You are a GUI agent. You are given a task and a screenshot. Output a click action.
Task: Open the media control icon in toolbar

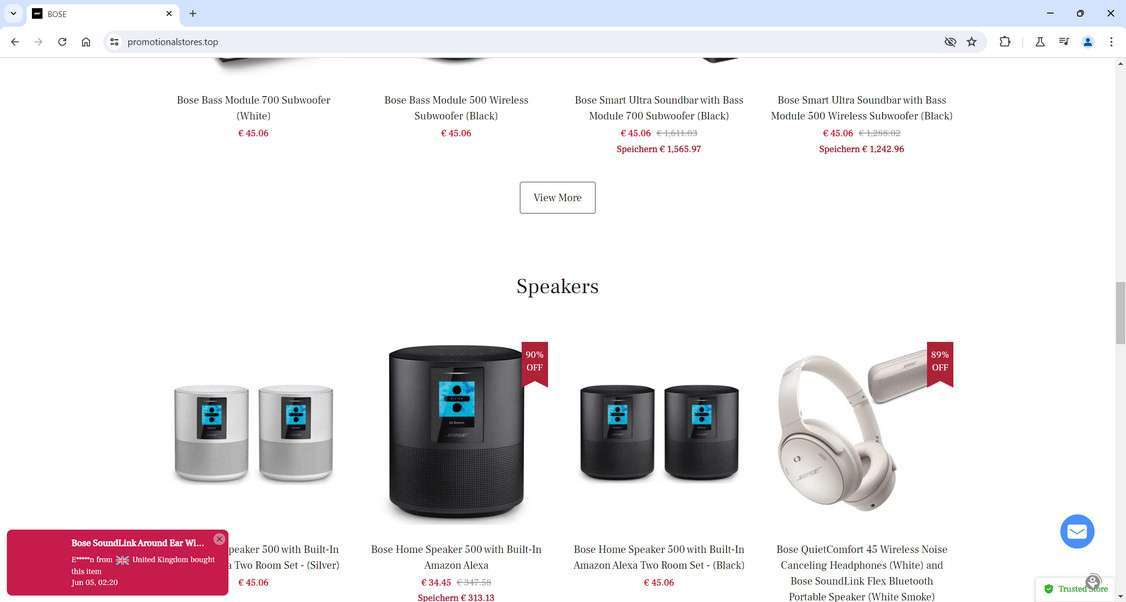(1064, 42)
